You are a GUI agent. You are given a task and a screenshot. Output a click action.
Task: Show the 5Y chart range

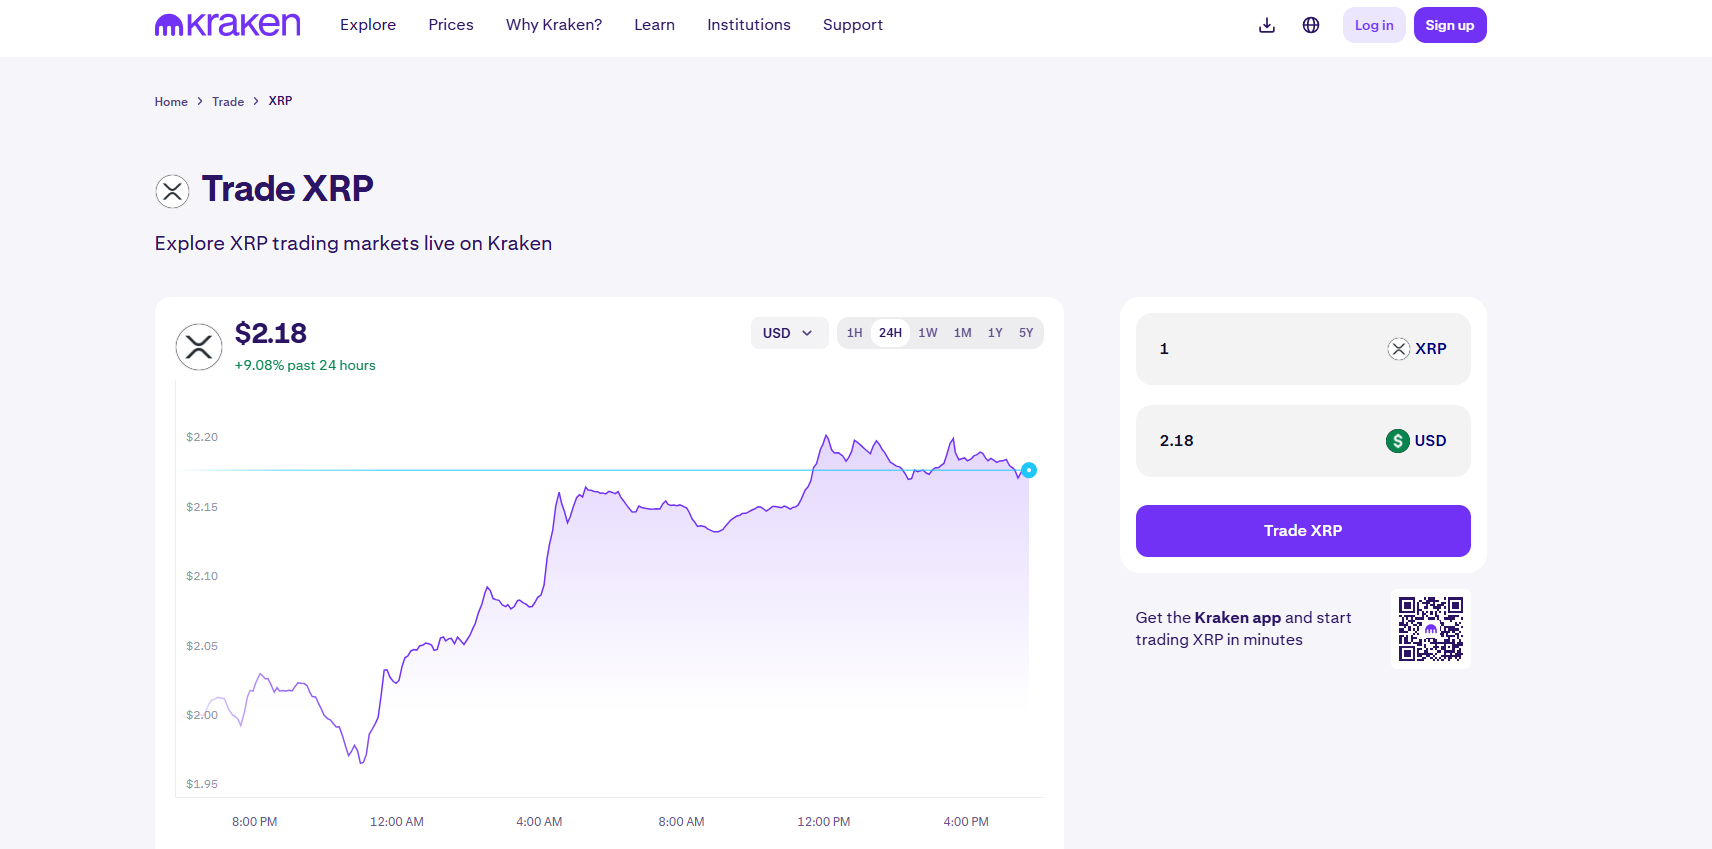click(1026, 333)
